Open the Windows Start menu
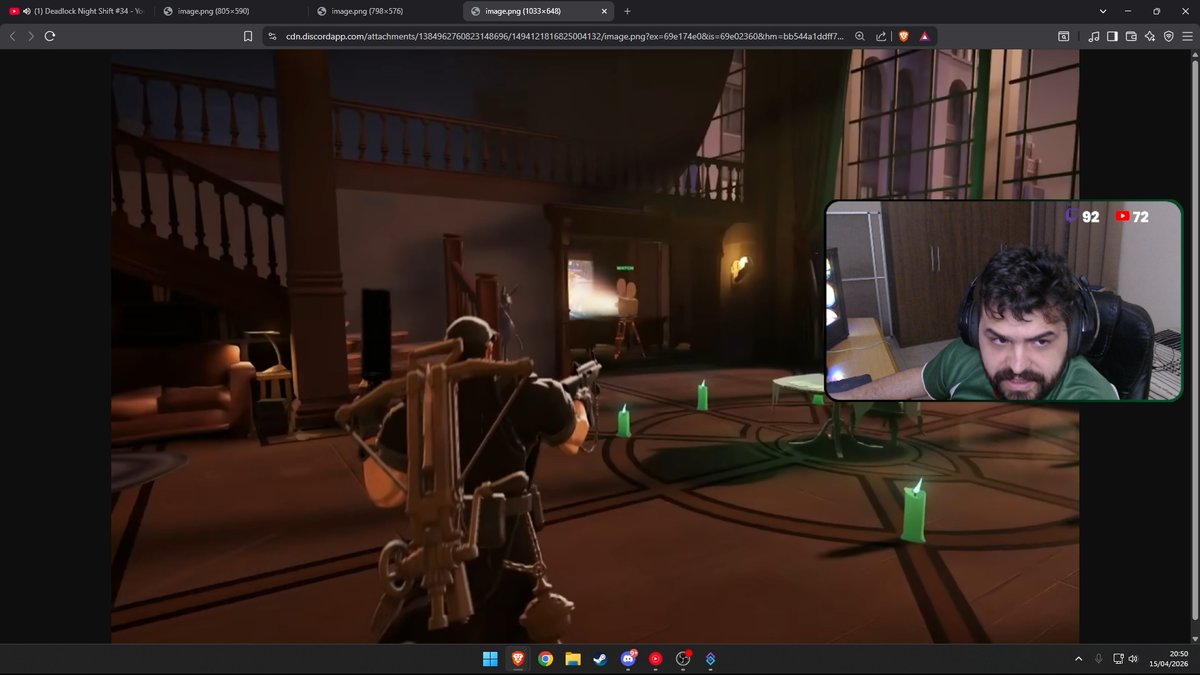The image size is (1200, 675). tap(490, 659)
